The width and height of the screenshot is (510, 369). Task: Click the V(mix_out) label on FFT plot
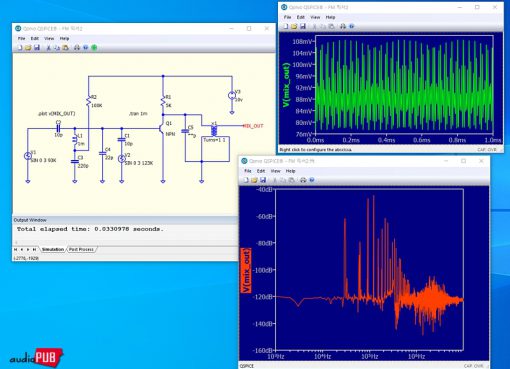[x=246, y=271]
